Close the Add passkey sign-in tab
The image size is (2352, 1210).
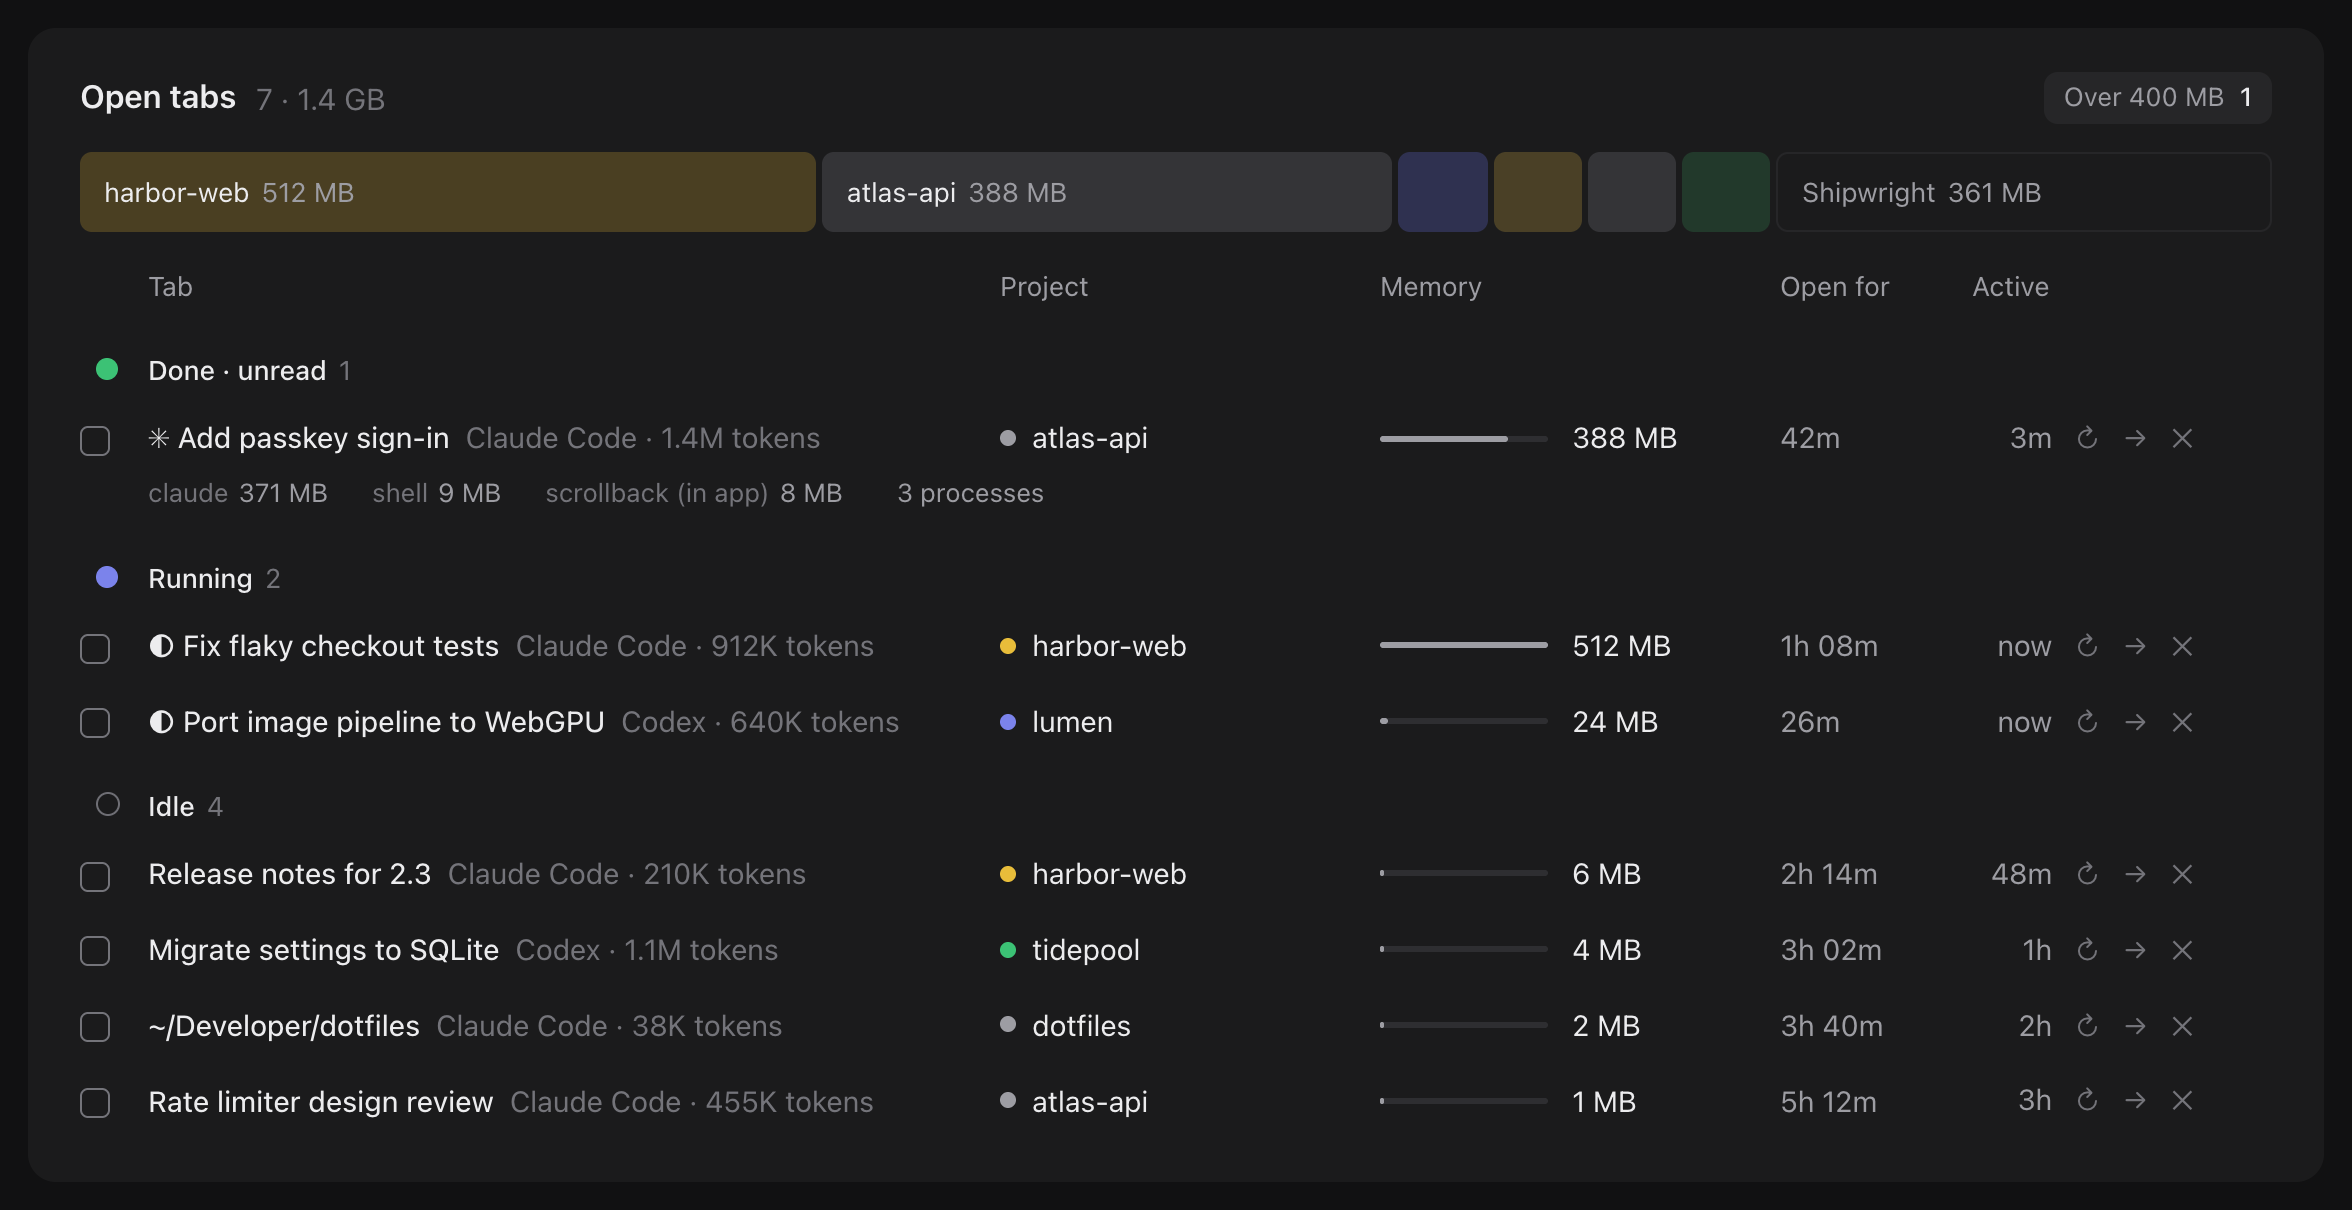click(2182, 438)
